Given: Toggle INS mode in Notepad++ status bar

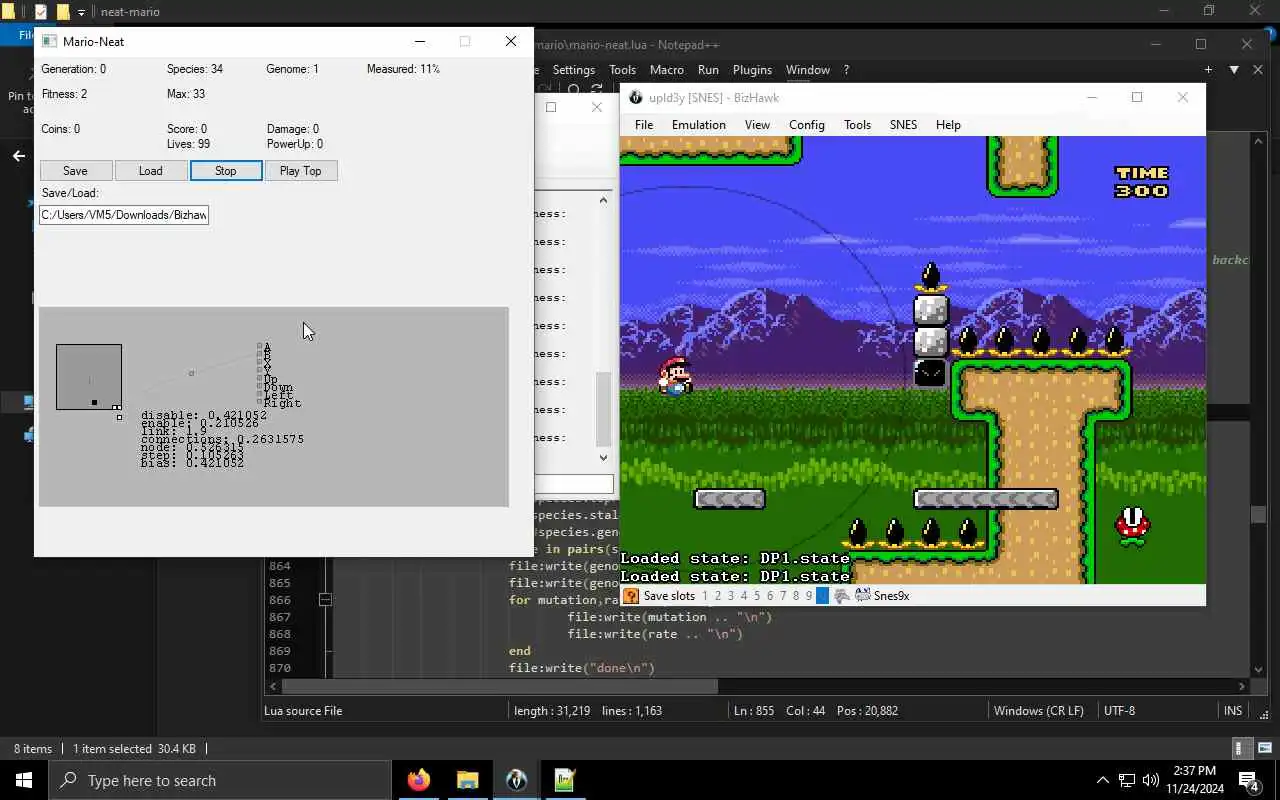Looking at the screenshot, I should [x=1233, y=711].
